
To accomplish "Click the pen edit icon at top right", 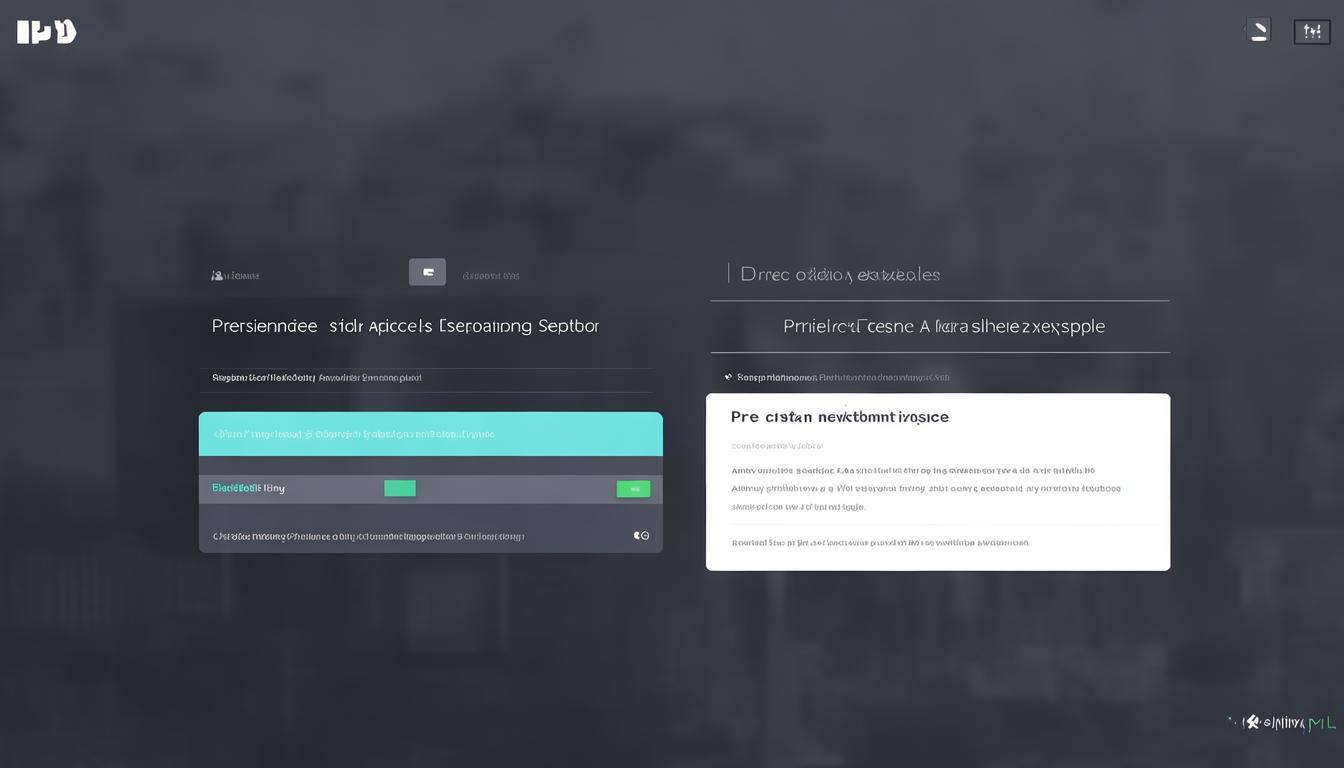I will (x=1259, y=31).
